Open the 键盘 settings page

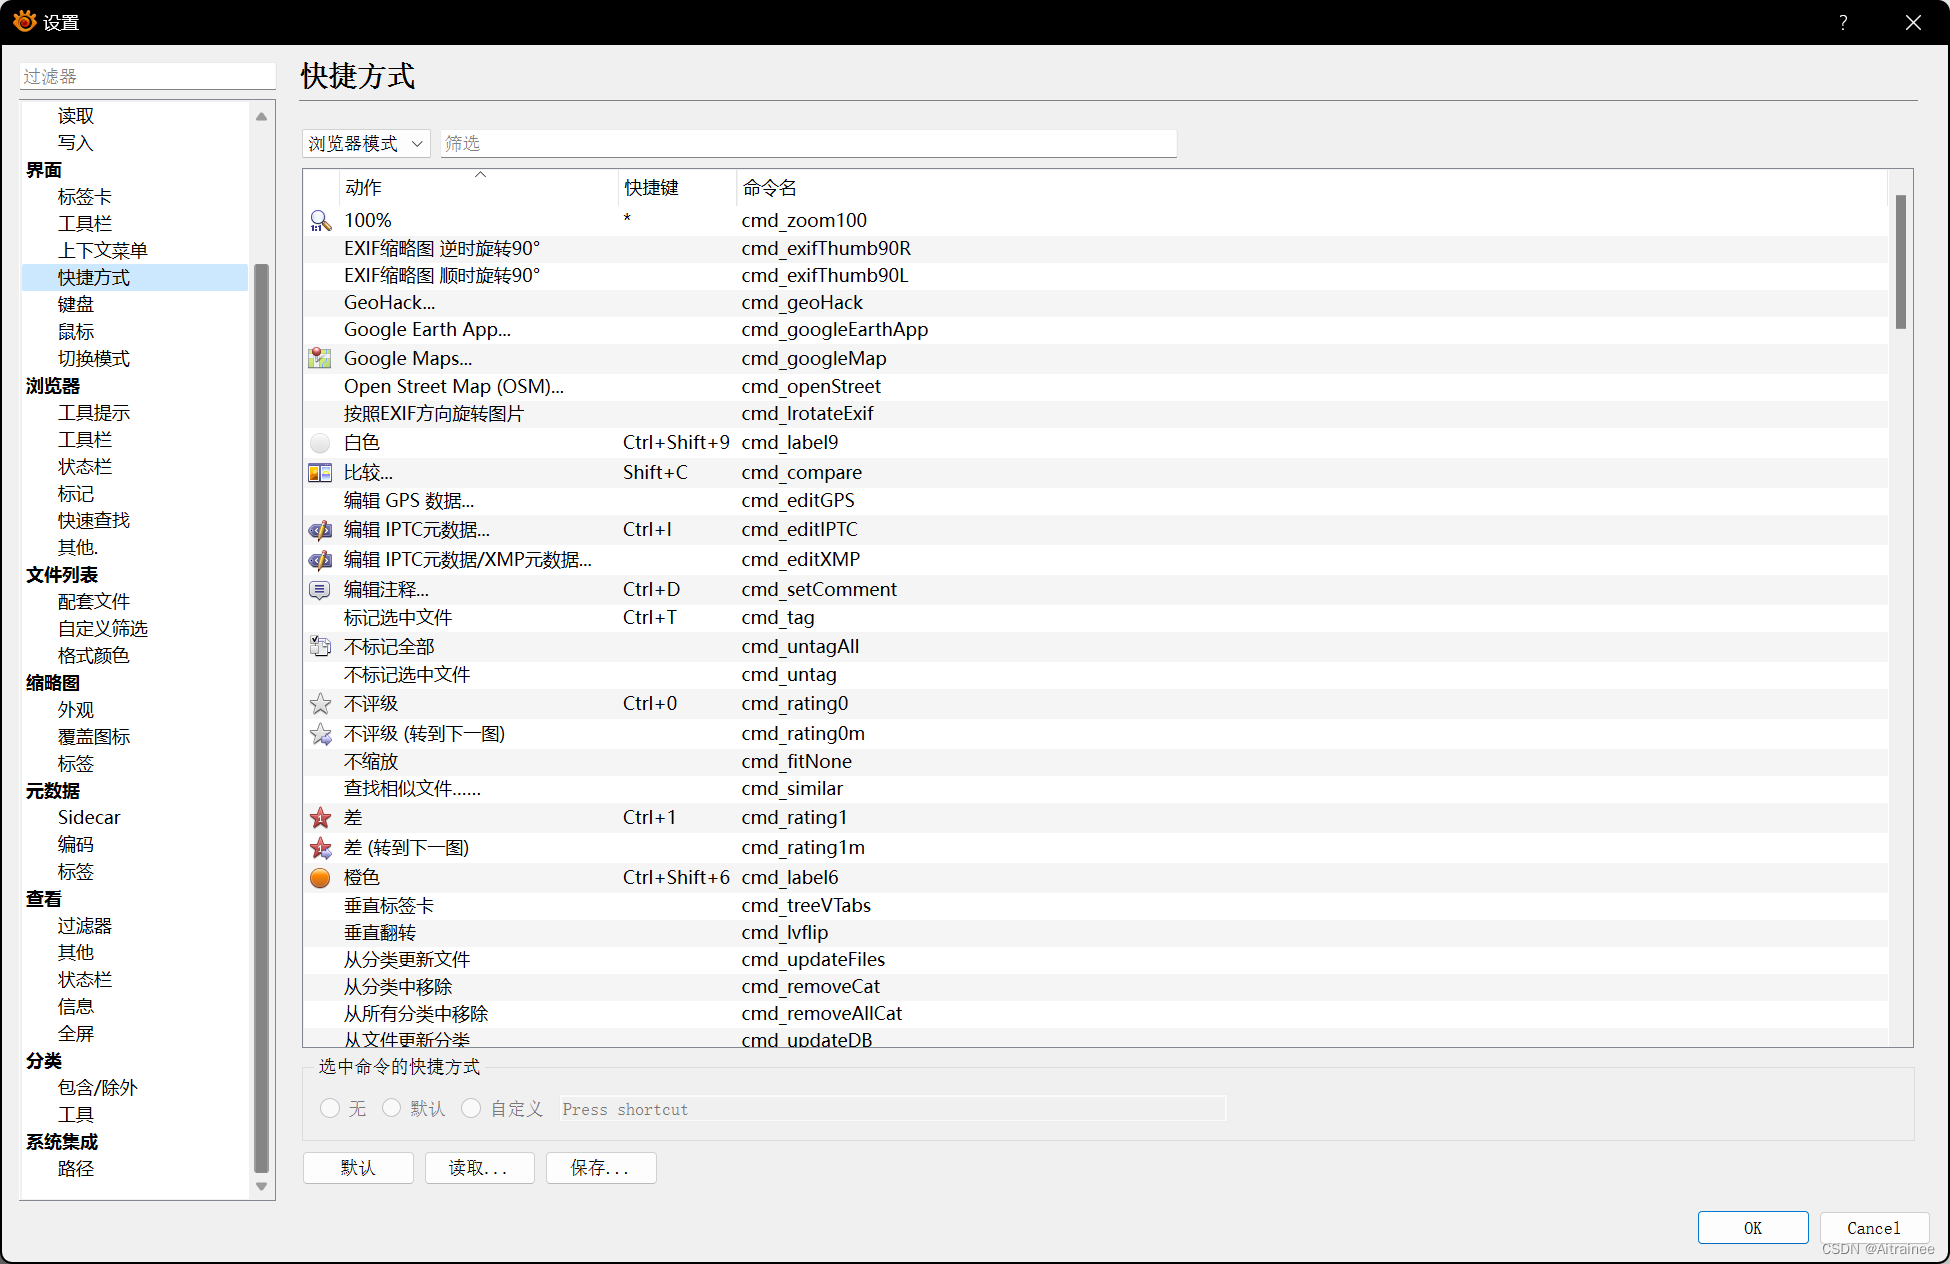tap(76, 304)
